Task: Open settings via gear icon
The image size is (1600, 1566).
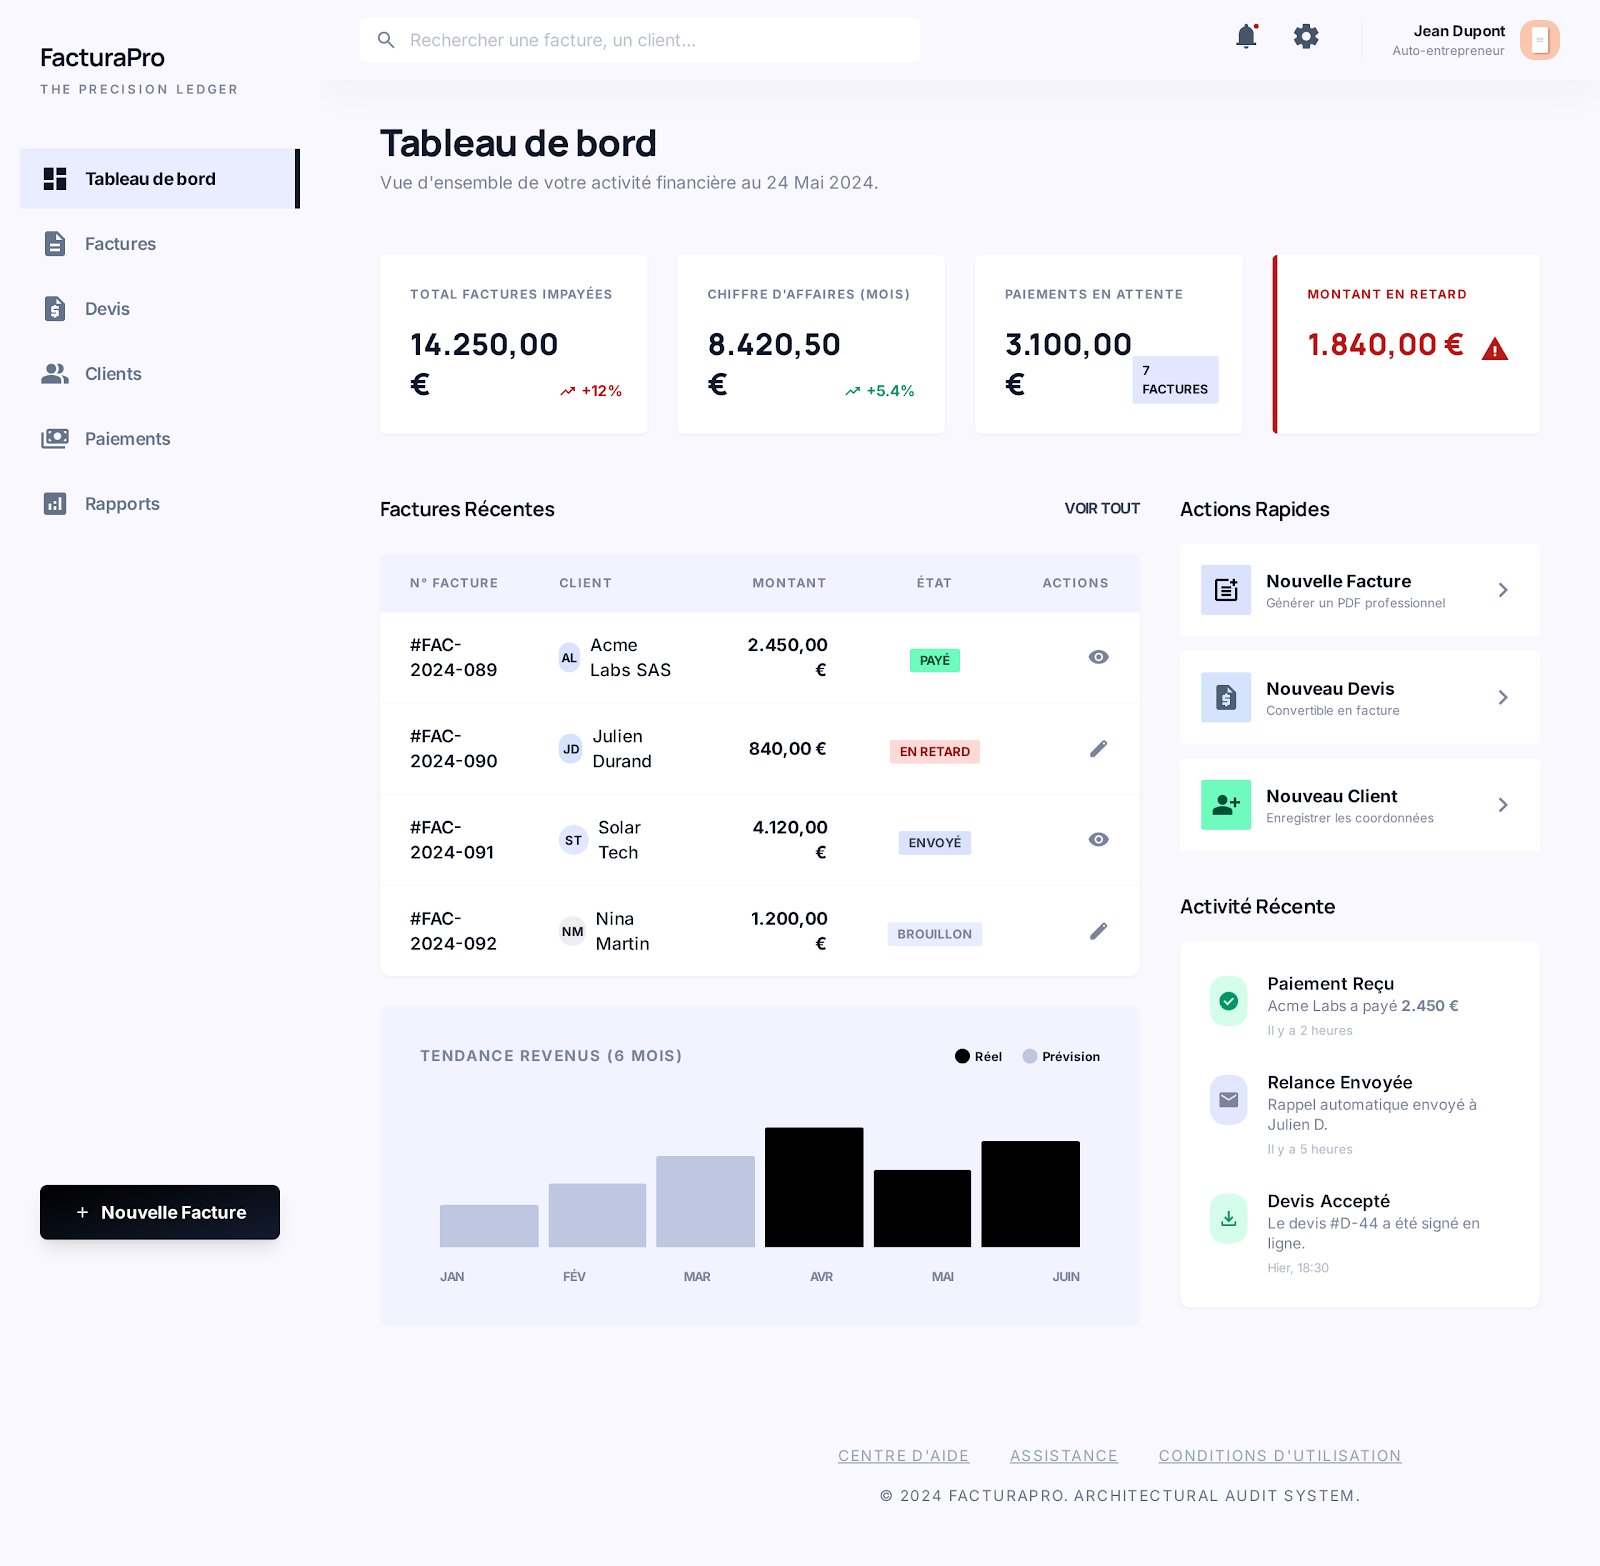Action: [x=1306, y=37]
